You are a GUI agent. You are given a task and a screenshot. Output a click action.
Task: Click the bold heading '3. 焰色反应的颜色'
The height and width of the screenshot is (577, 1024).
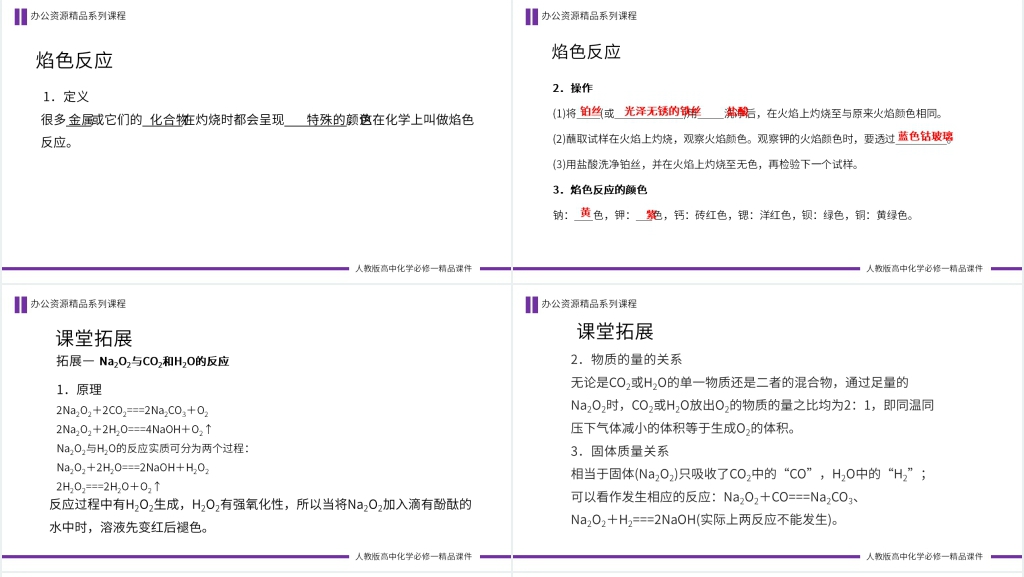(x=600, y=190)
